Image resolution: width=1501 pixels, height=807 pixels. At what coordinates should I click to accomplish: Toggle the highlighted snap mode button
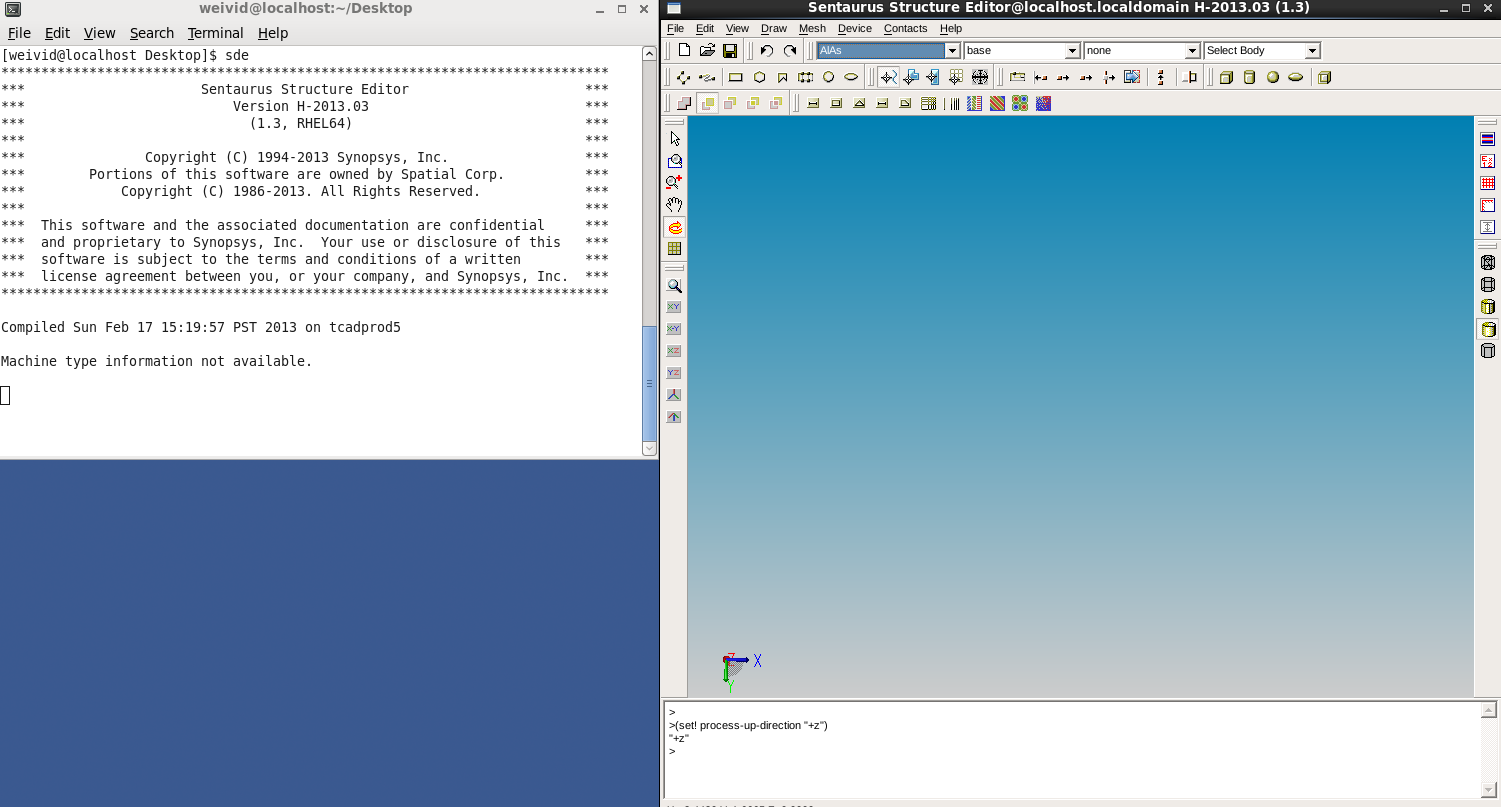click(x=888, y=77)
